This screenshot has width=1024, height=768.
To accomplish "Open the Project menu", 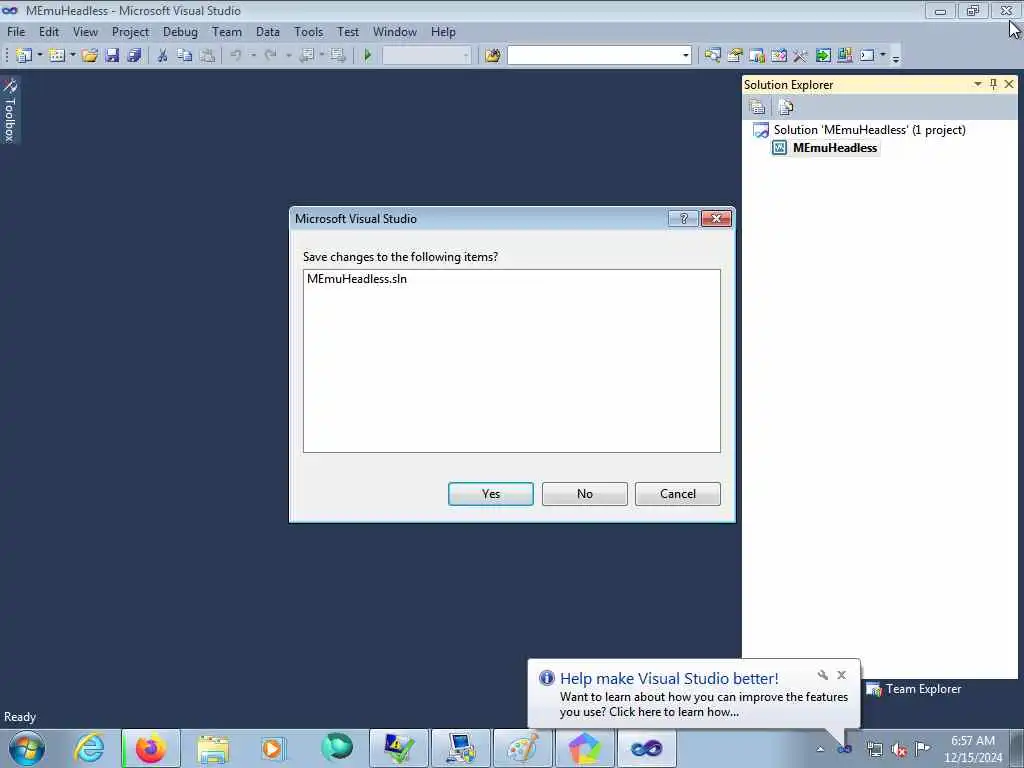I will tap(130, 31).
